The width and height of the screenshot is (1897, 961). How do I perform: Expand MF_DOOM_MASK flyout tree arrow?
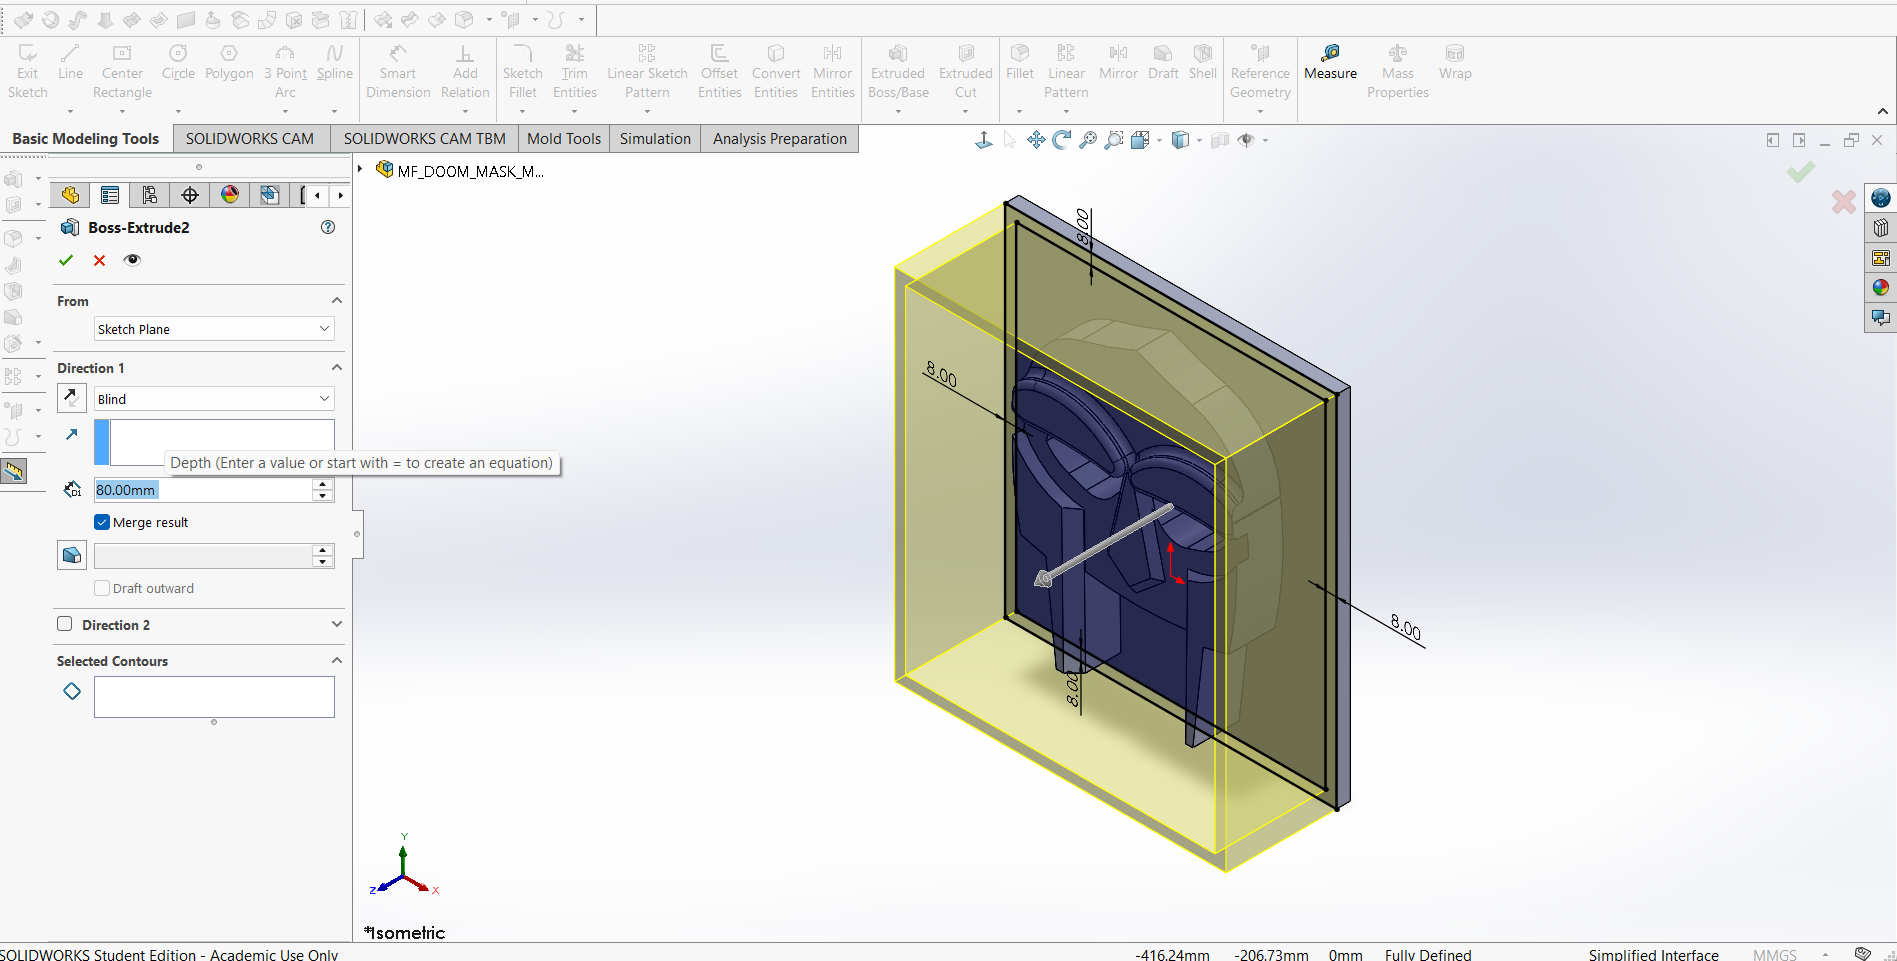point(360,169)
